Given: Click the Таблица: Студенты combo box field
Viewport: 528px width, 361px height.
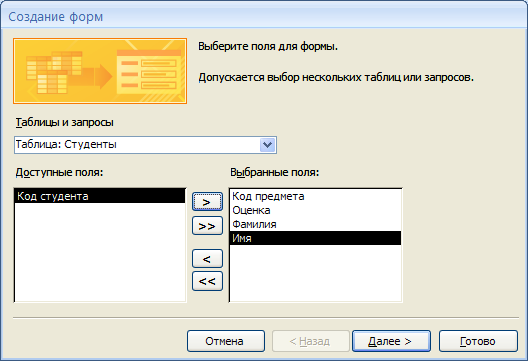Looking at the screenshot, I should tap(145, 145).
